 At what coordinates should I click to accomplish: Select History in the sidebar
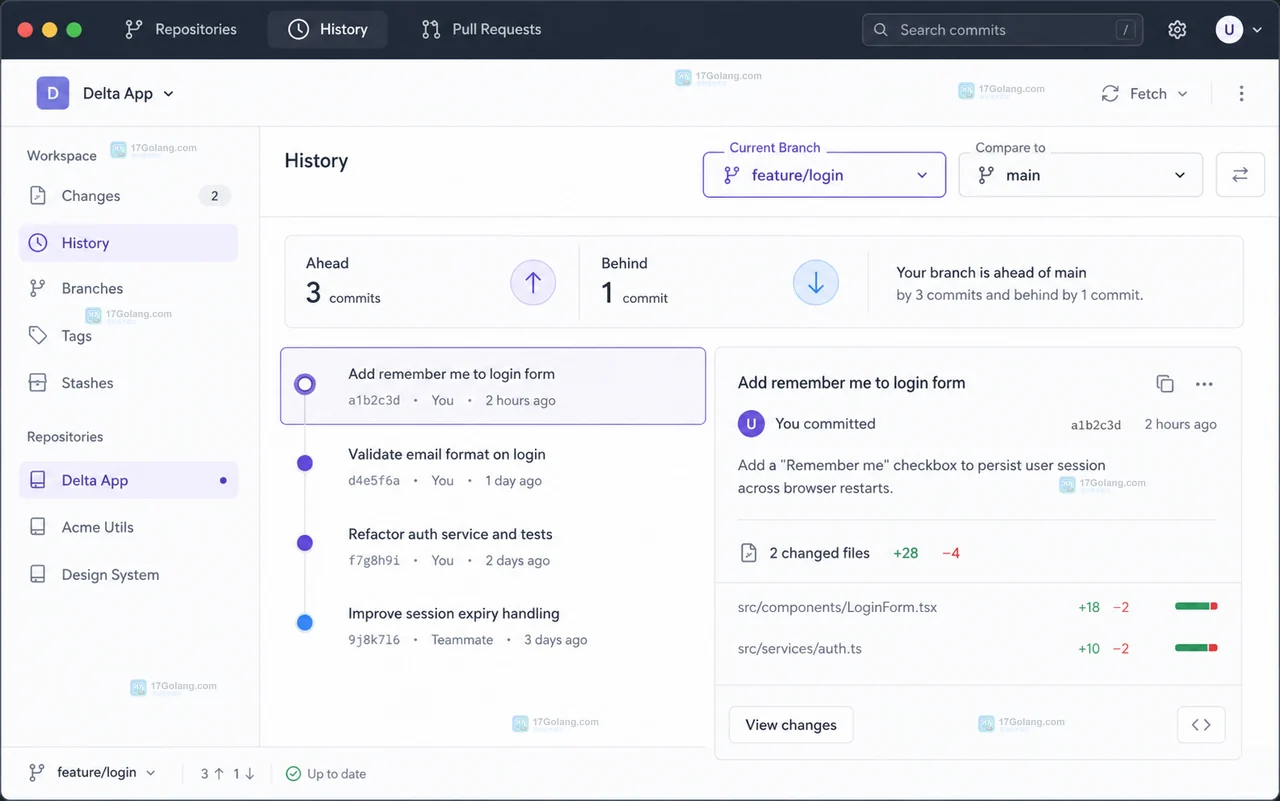point(128,243)
